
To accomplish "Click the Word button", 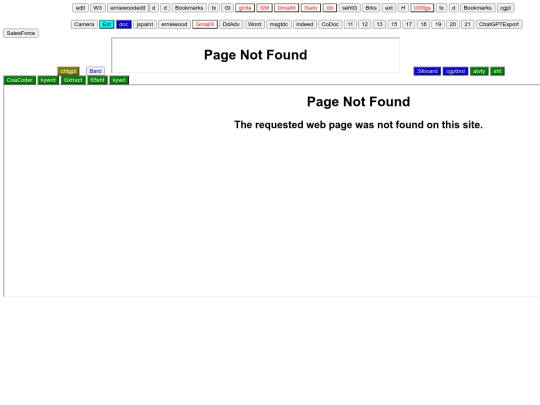I will coord(255,24).
